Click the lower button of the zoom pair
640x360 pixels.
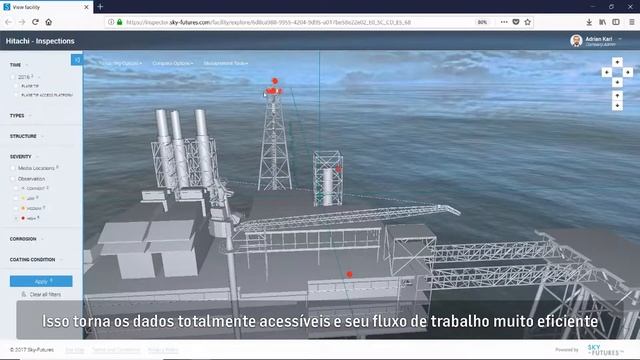[x=617, y=106]
